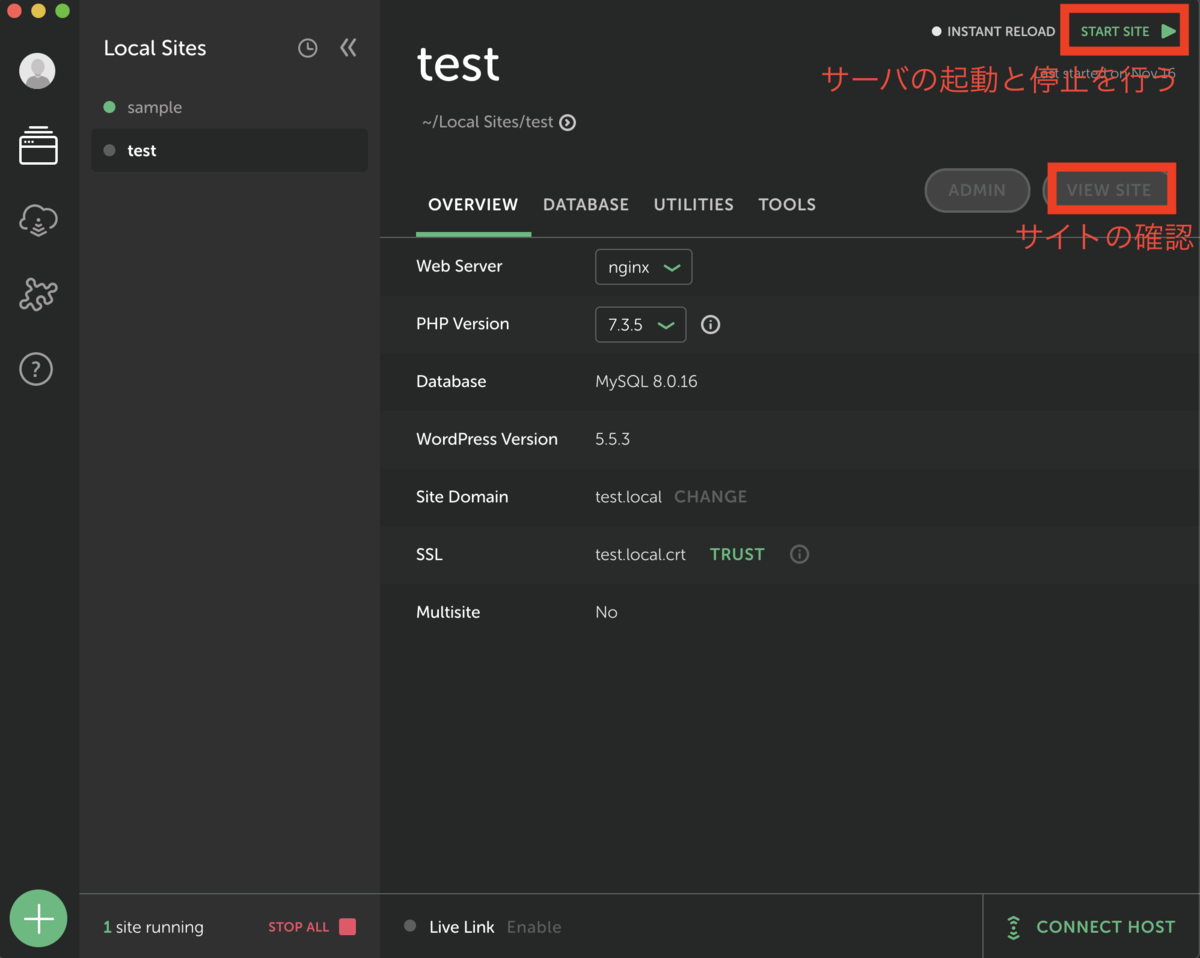The height and width of the screenshot is (958, 1200).
Task: Click the STOP ALL label
Action: coord(298,927)
